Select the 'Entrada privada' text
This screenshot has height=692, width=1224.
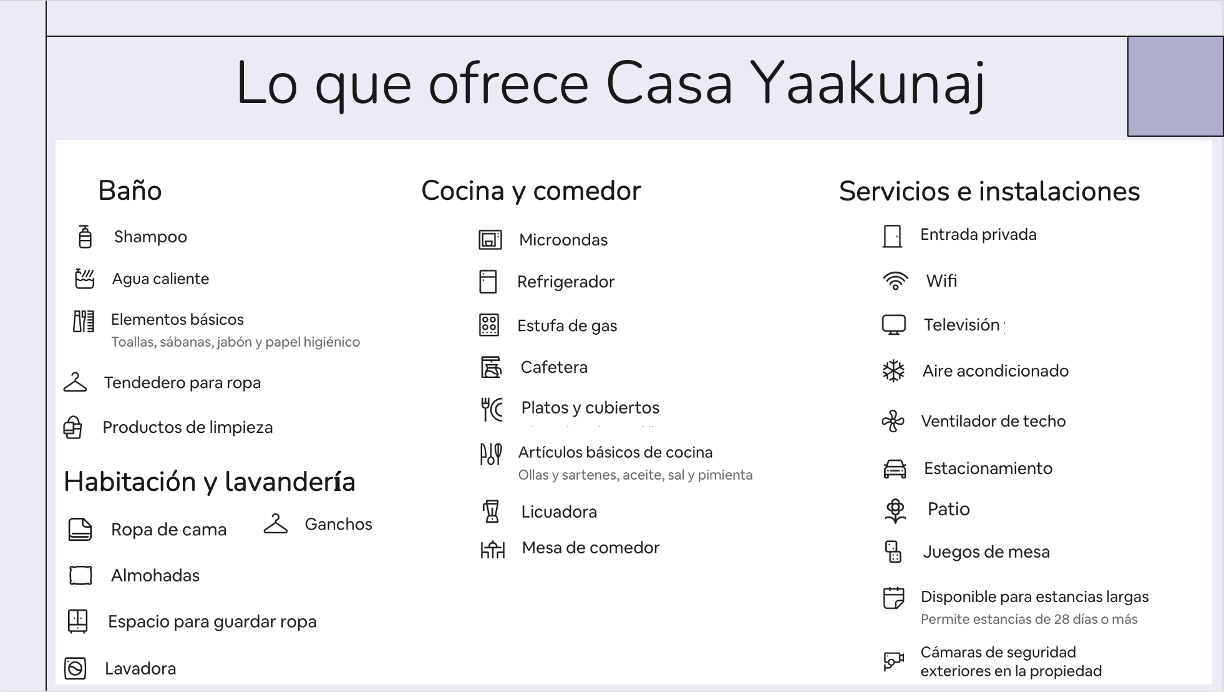tap(978, 235)
